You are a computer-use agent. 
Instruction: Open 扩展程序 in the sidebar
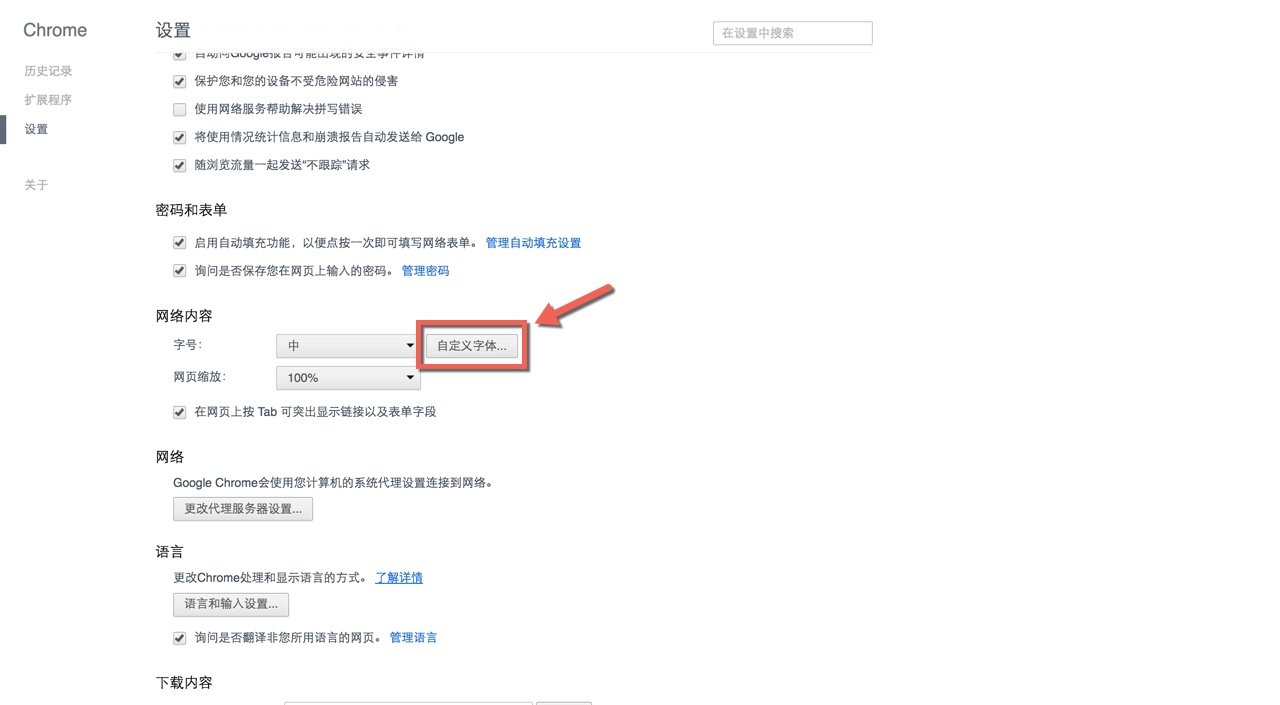48,100
